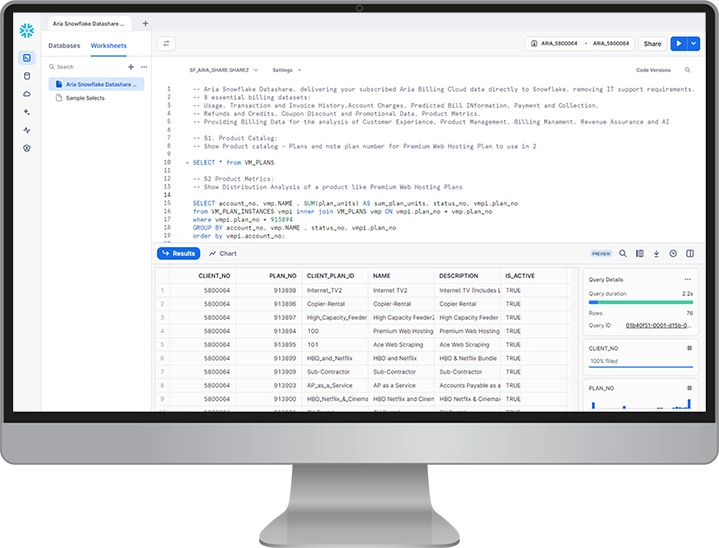
Task: Switch to the Databases tab
Action: point(64,45)
